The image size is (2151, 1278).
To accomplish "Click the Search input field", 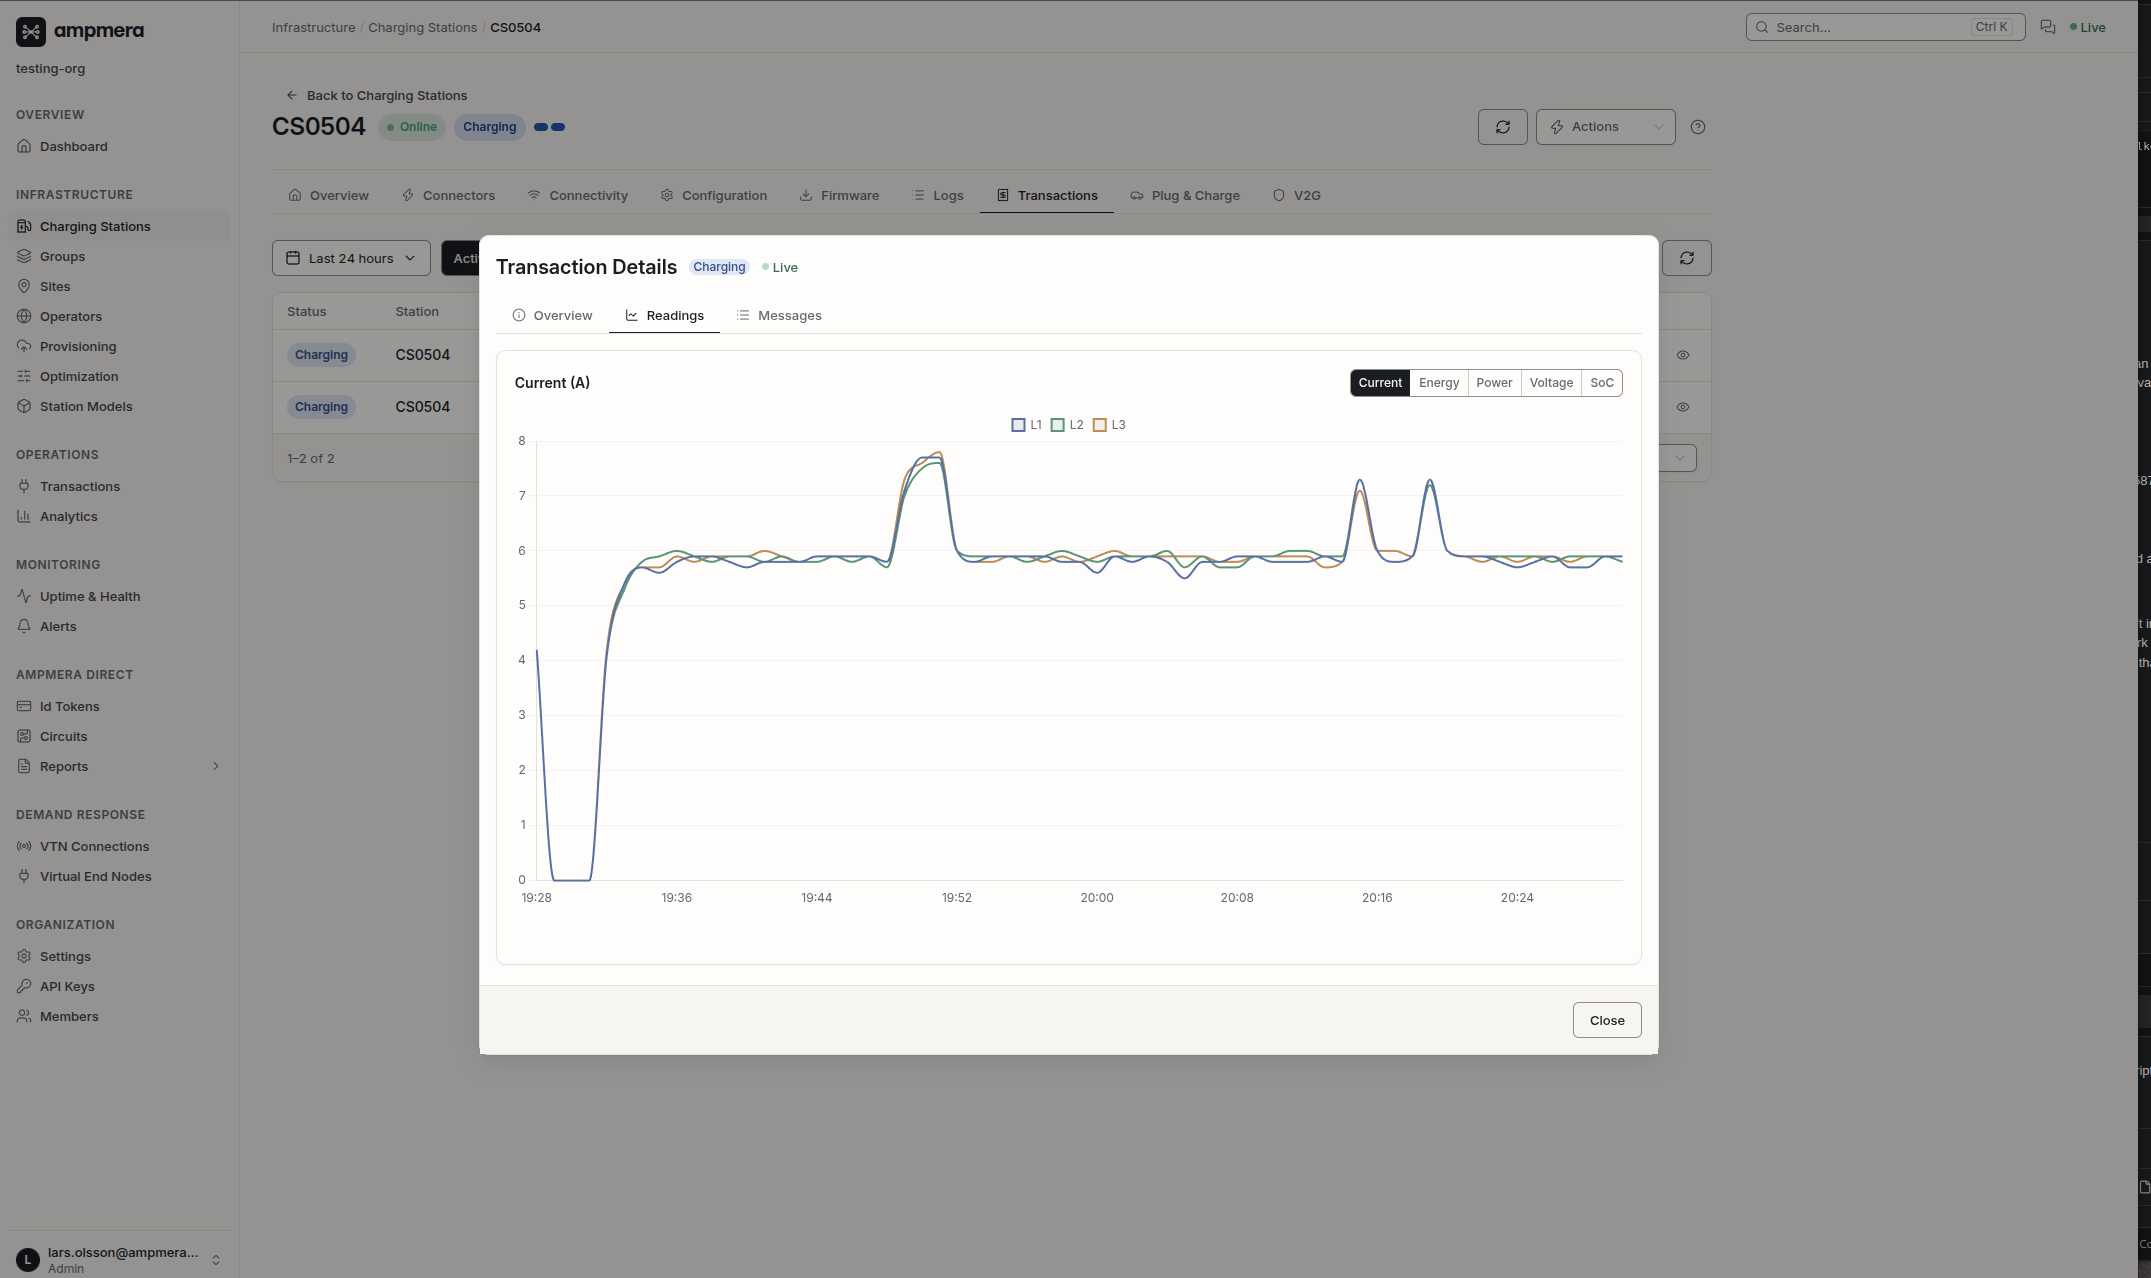I will [x=1885, y=27].
